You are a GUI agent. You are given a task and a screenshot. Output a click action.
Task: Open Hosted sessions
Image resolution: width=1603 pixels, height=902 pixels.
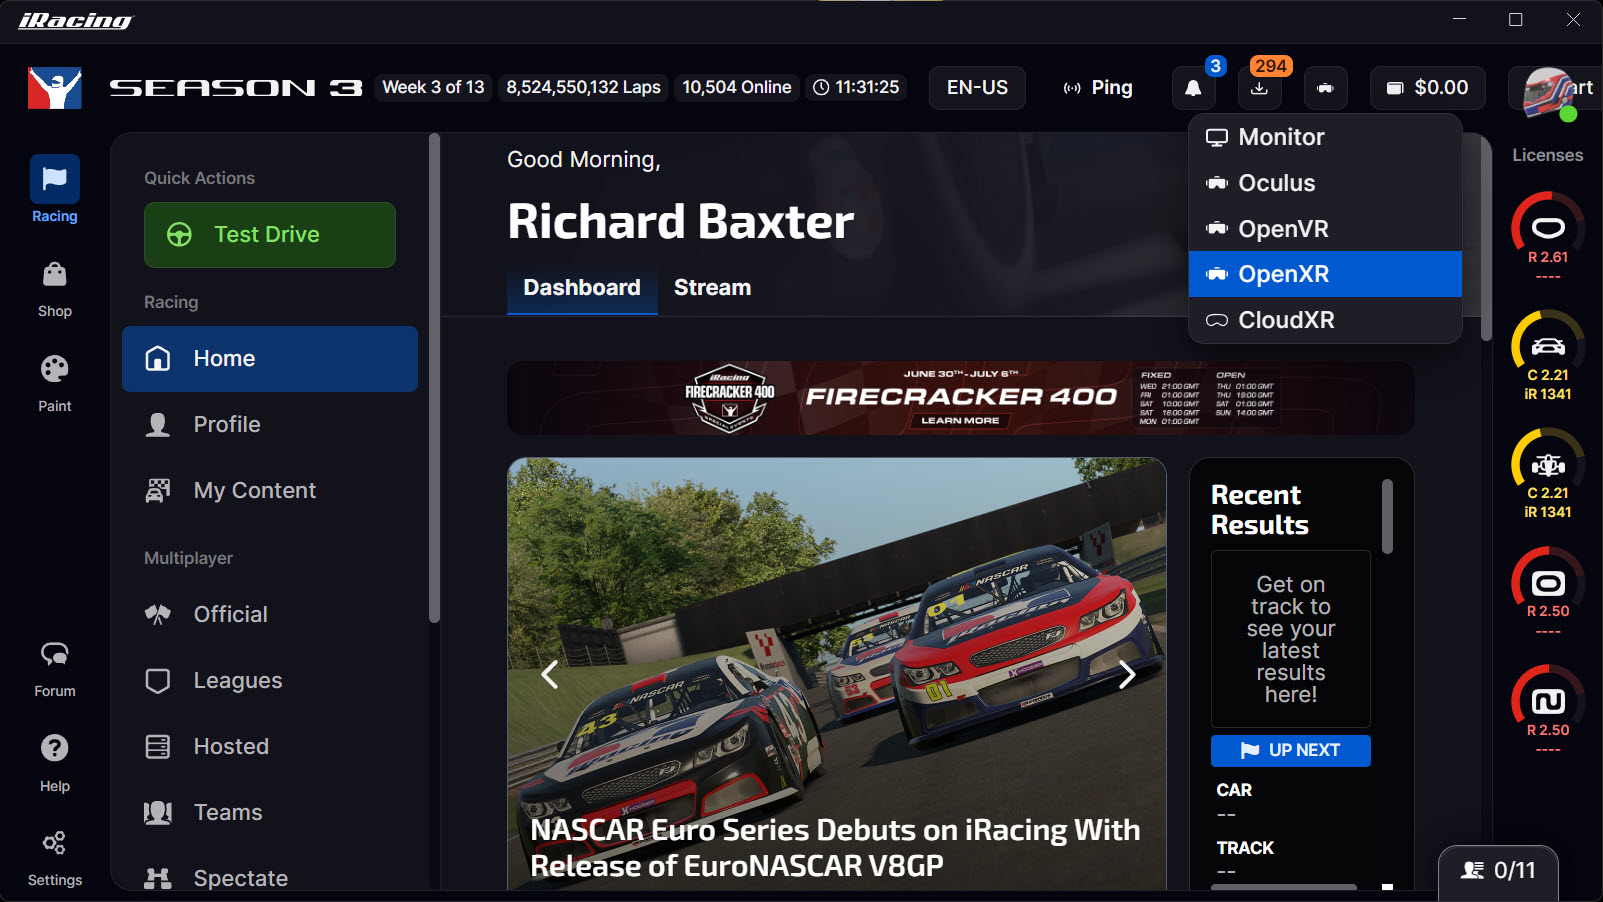point(270,747)
